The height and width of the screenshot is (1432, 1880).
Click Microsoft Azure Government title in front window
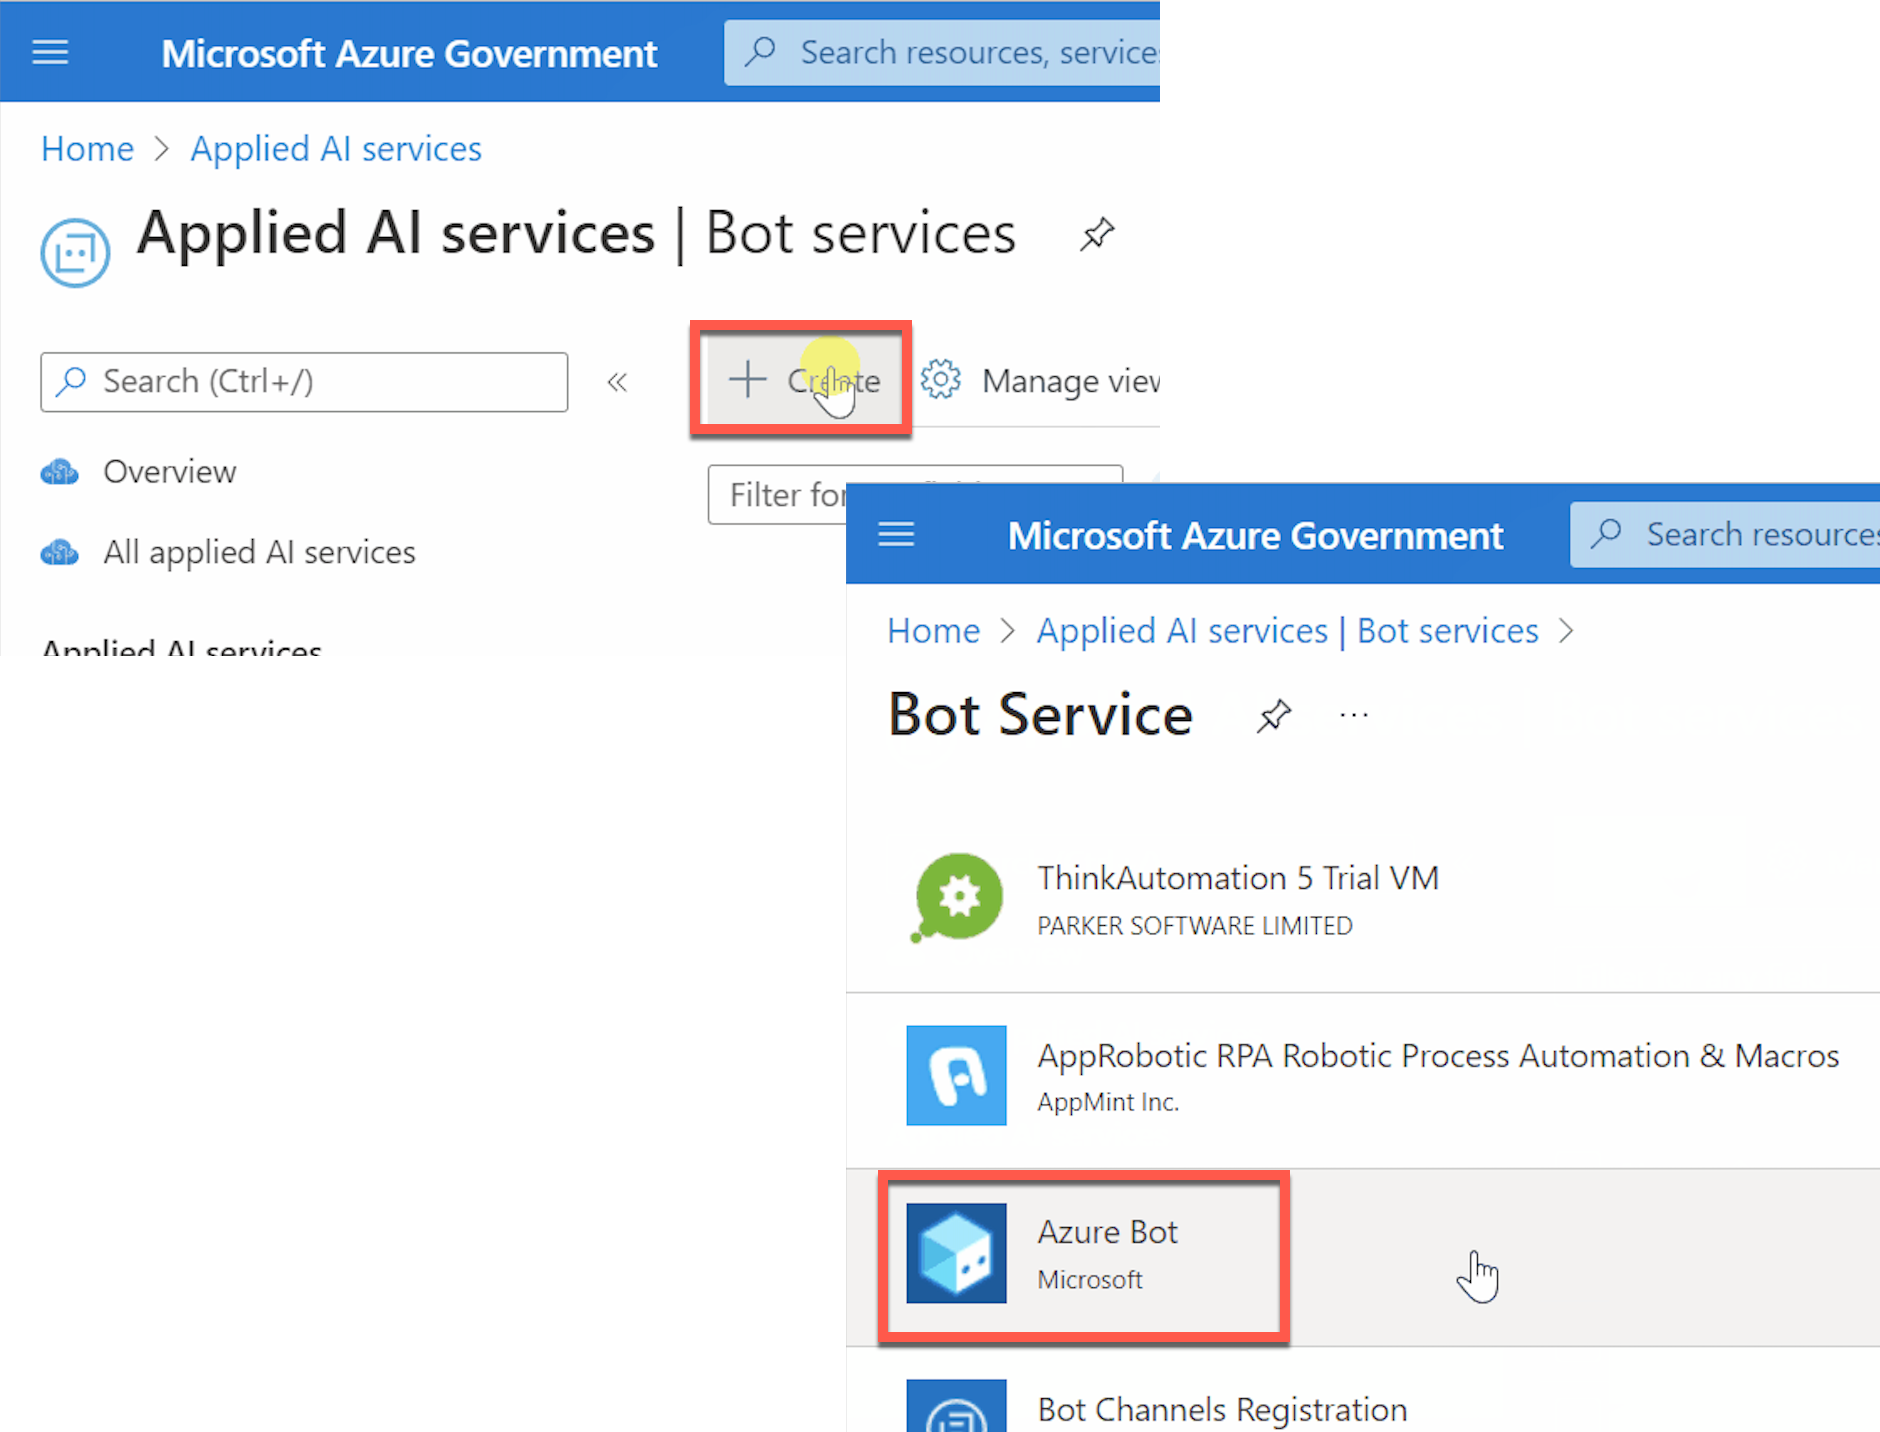tap(1255, 535)
